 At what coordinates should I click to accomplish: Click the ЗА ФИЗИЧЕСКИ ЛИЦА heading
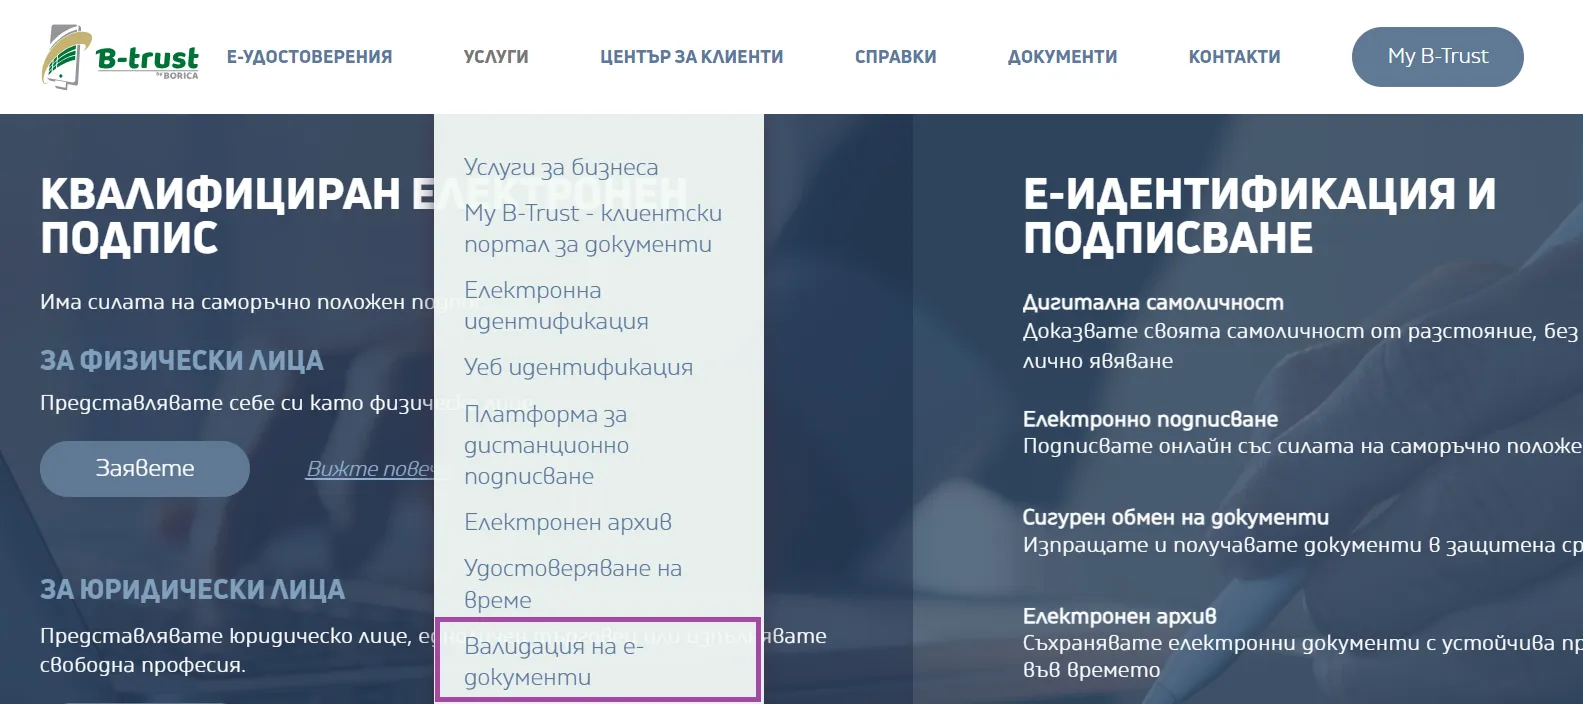point(182,360)
